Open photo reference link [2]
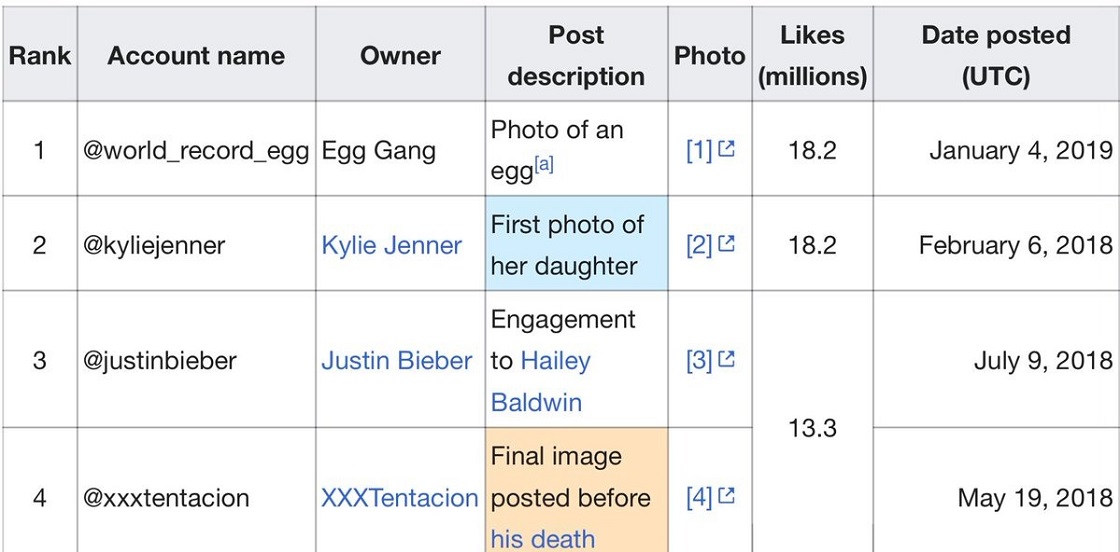 699,245
